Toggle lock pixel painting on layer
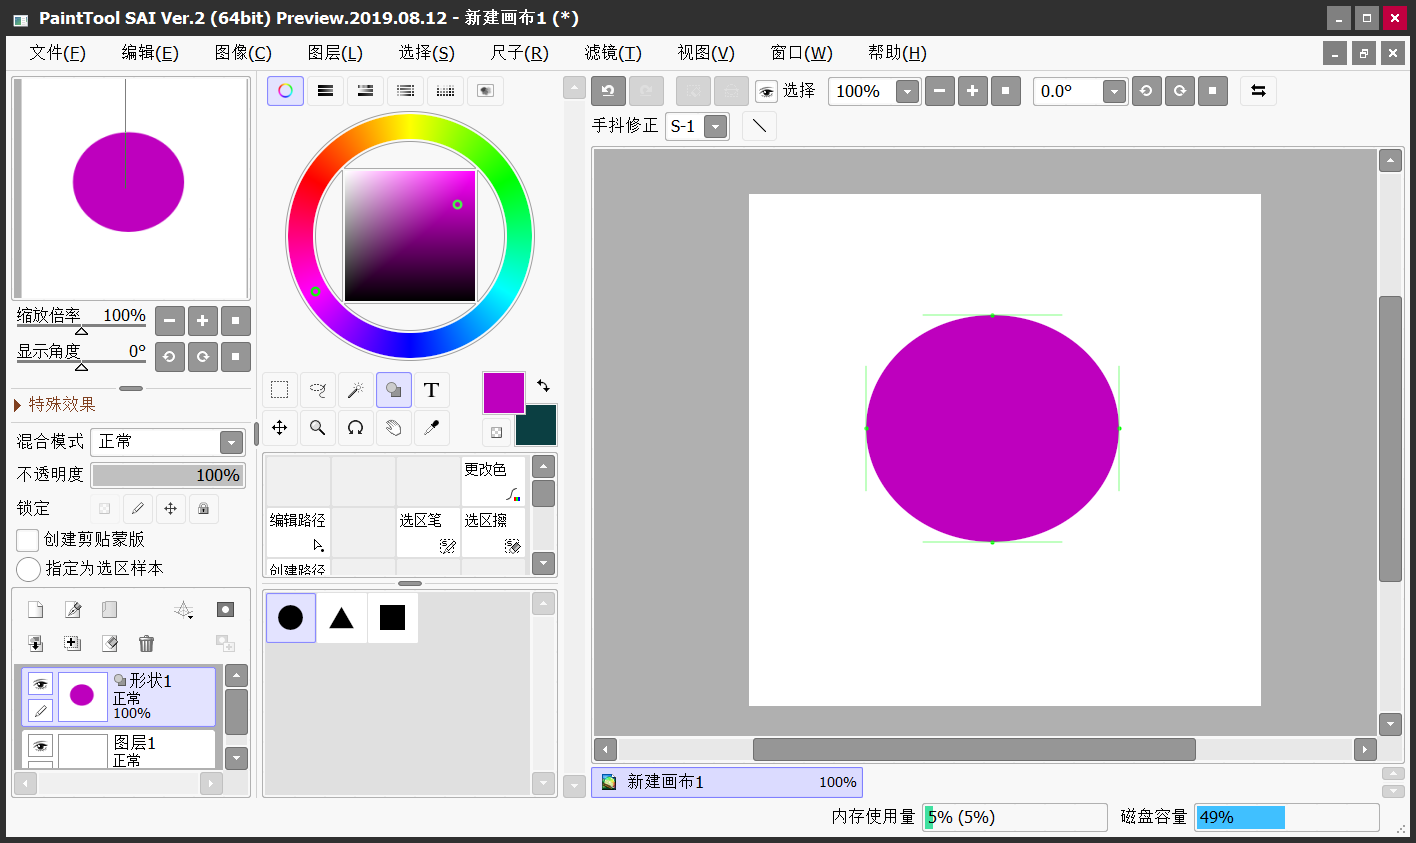1416x843 pixels. (138, 509)
